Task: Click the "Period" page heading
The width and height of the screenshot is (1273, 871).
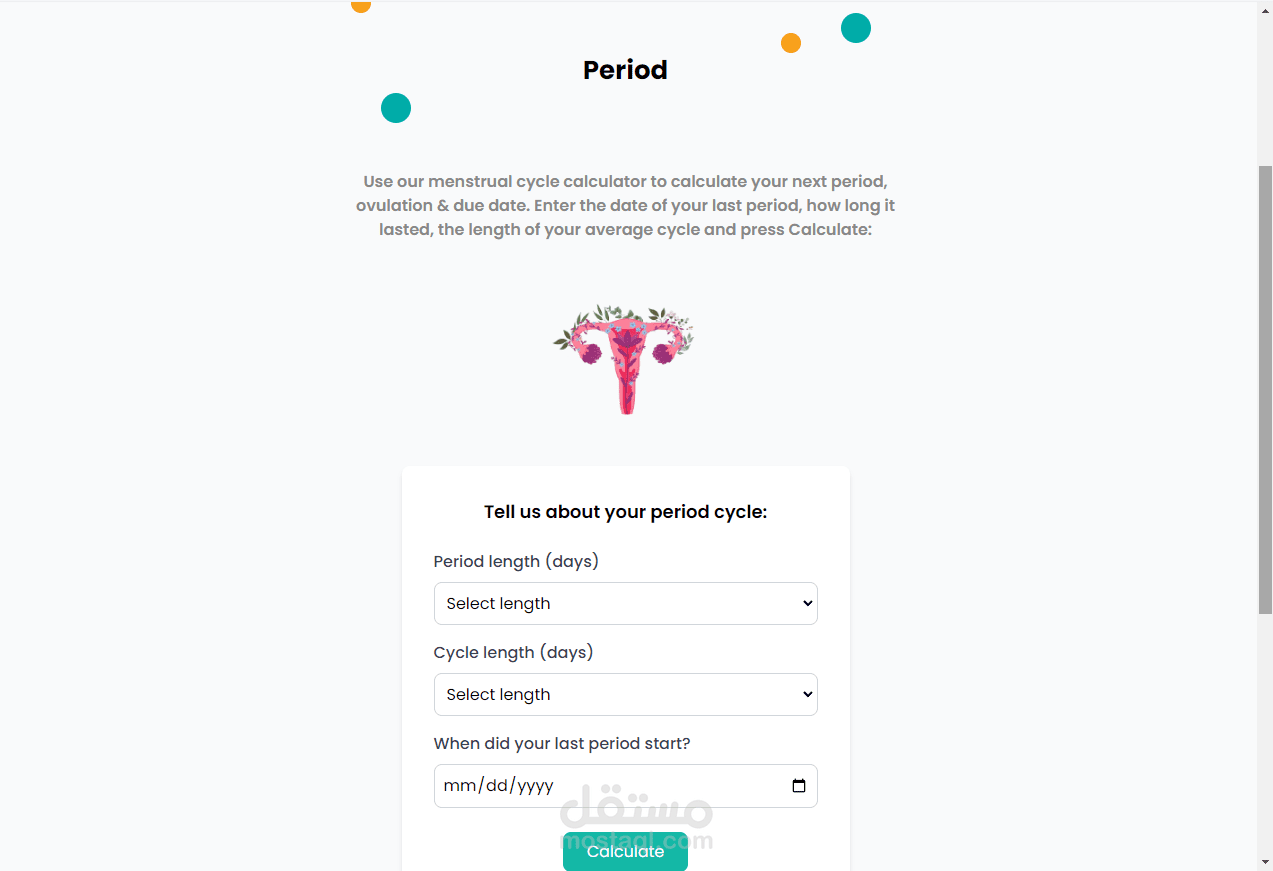Action: tap(625, 70)
